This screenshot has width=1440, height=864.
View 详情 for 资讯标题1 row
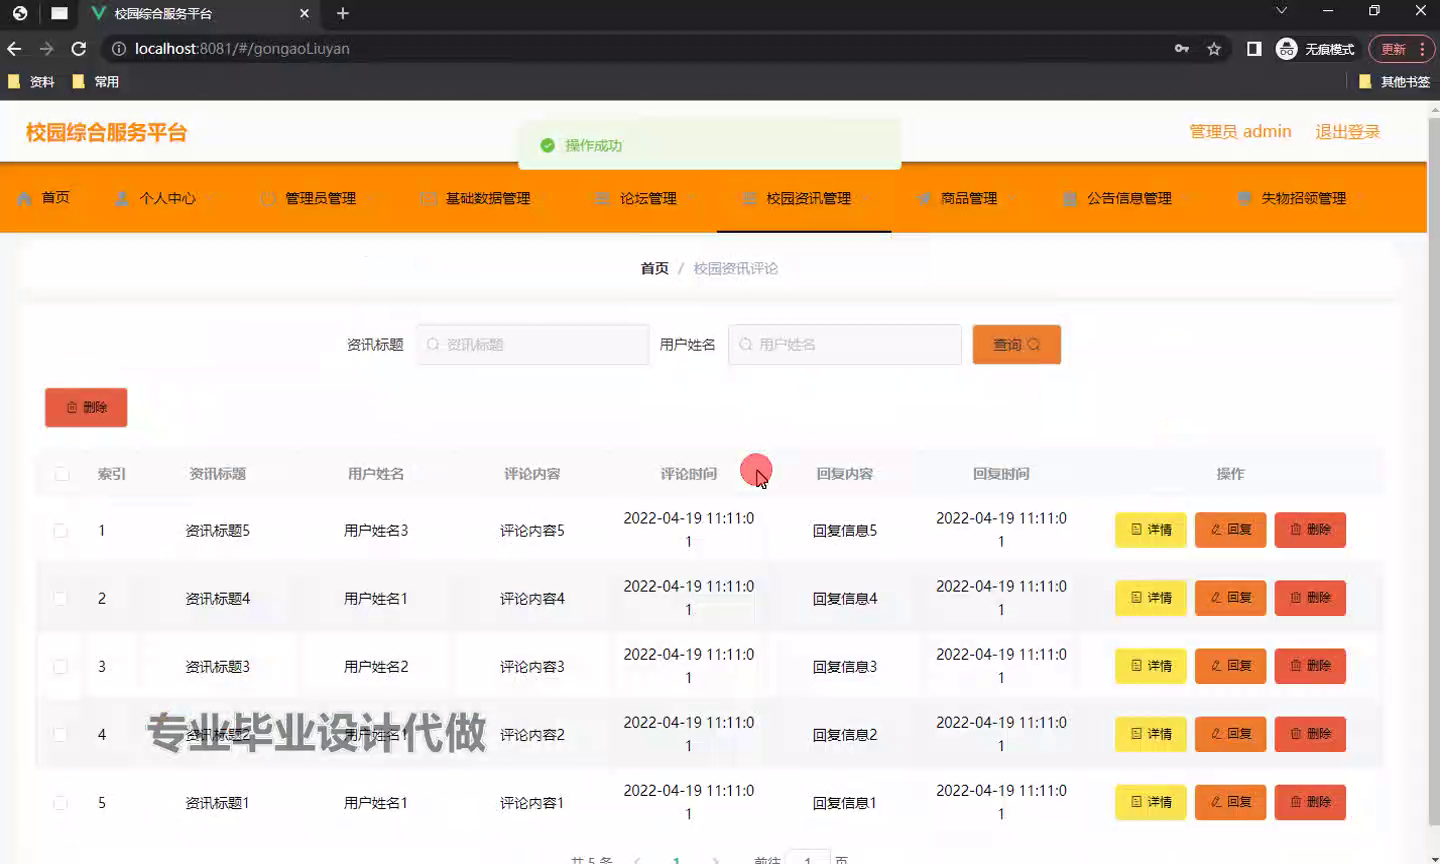(x=1151, y=802)
